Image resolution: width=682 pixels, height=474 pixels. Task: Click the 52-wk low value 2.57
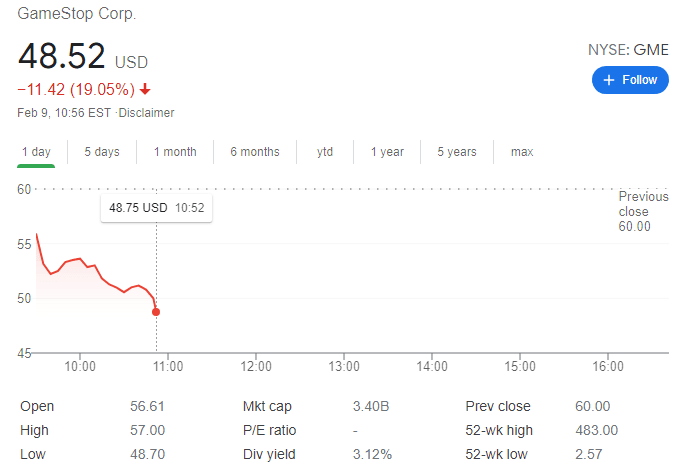(x=588, y=454)
